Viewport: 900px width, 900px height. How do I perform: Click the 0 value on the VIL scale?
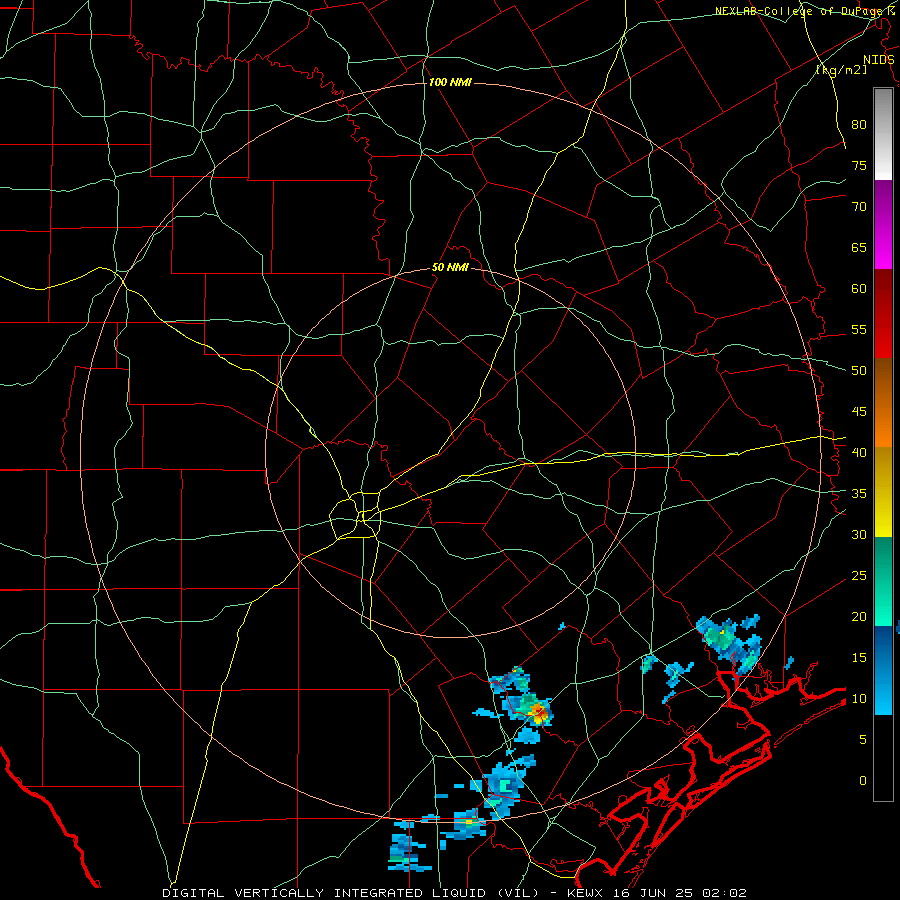863,781
